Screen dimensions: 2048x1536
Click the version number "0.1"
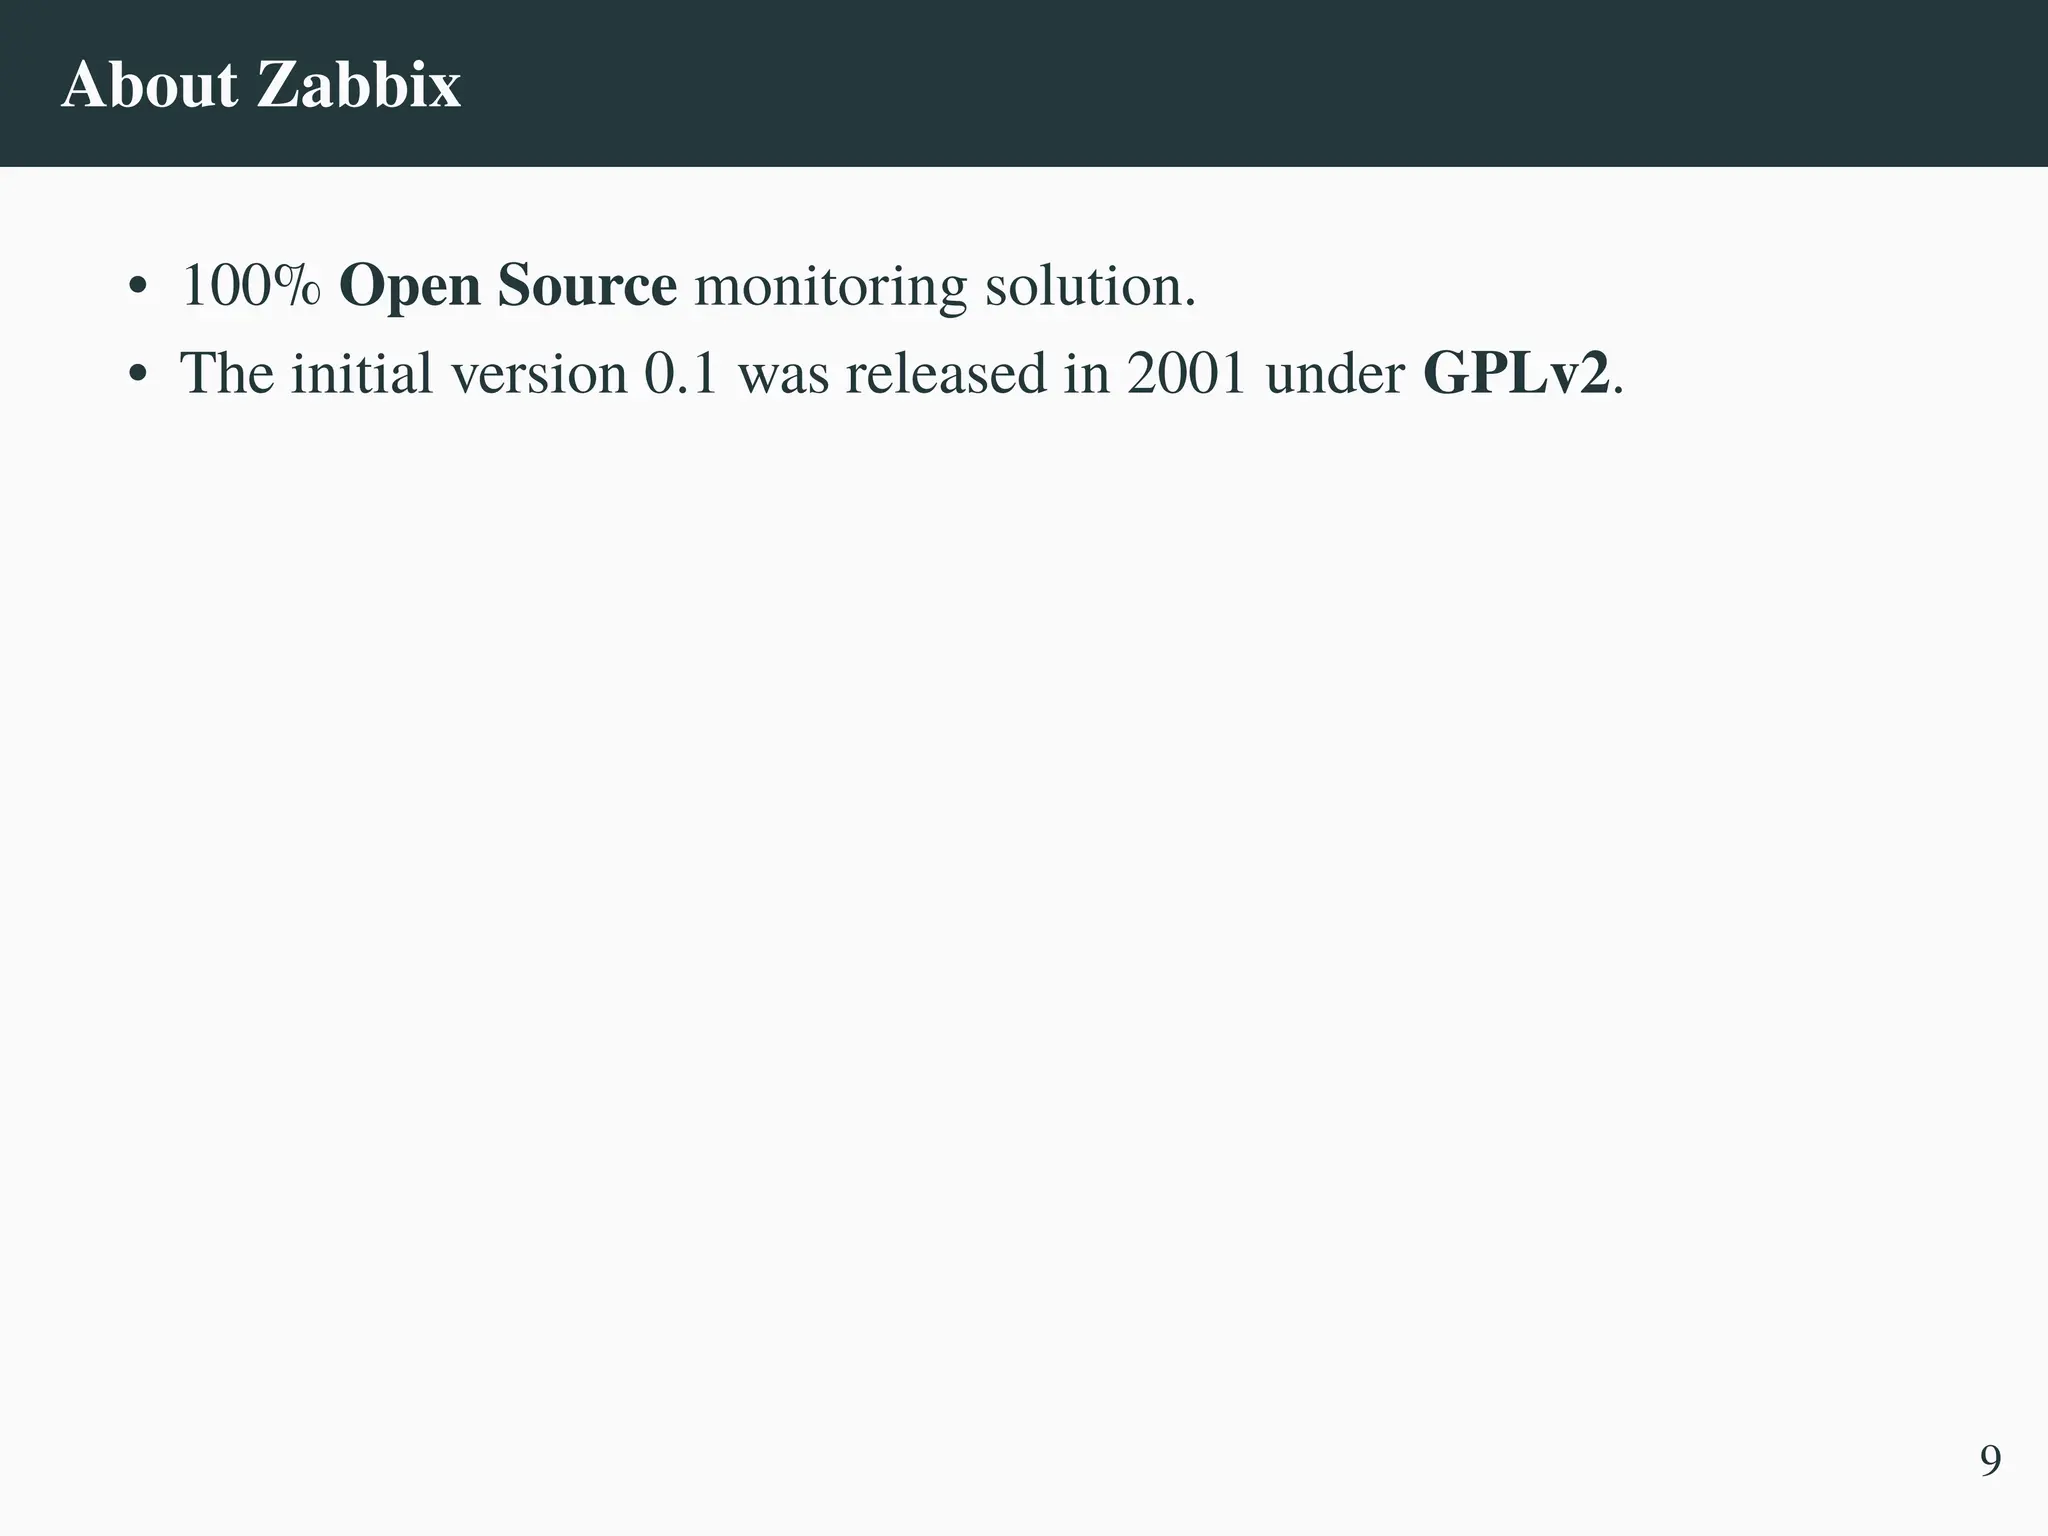pyautogui.click(x=681, y=373)
